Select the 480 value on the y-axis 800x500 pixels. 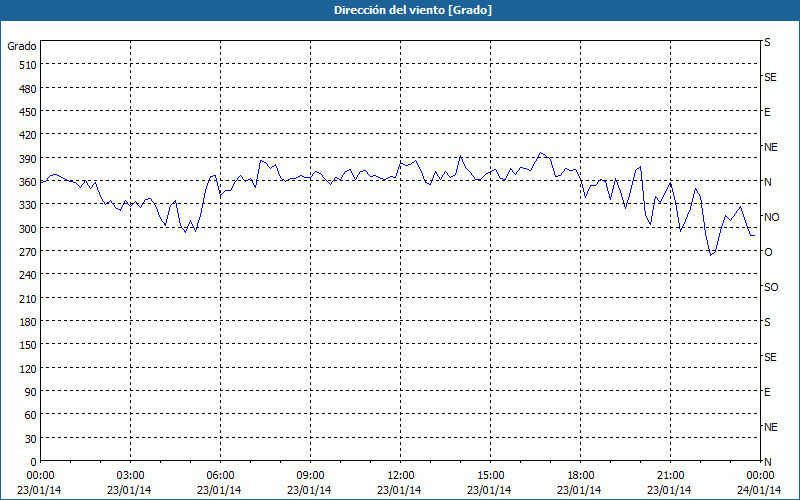(x=28, y=89)
